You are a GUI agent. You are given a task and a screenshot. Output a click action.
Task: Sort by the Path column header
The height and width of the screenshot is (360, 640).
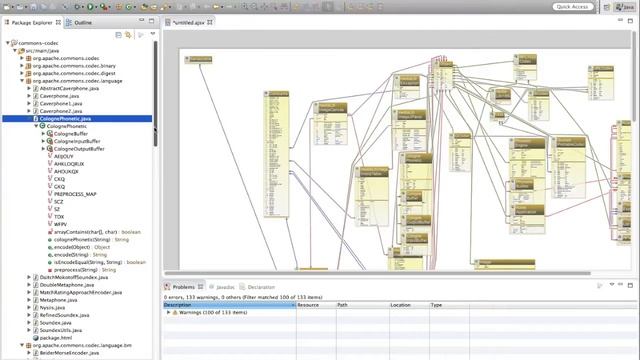362,305
